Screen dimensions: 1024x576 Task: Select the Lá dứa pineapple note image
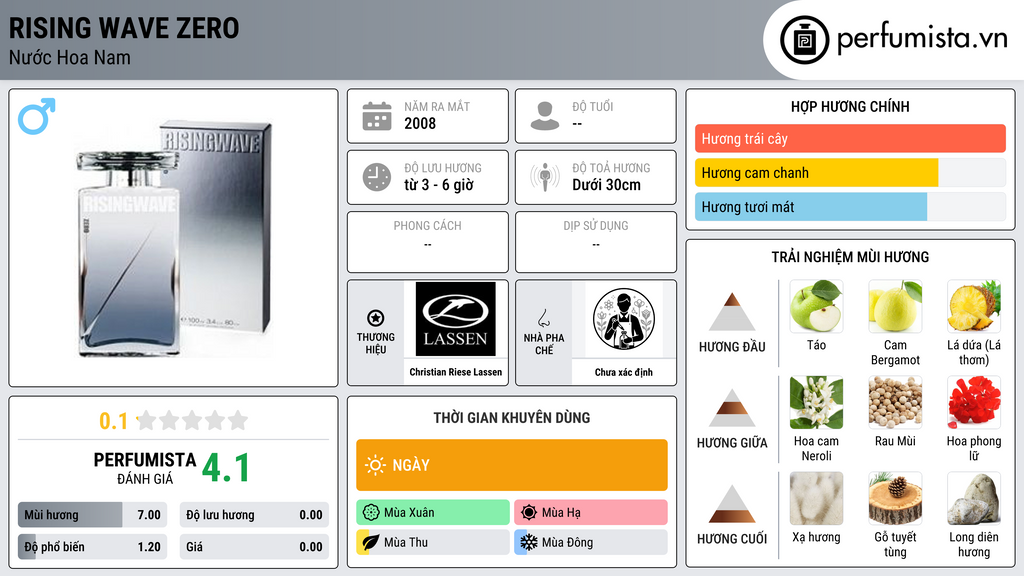(974, 306)
